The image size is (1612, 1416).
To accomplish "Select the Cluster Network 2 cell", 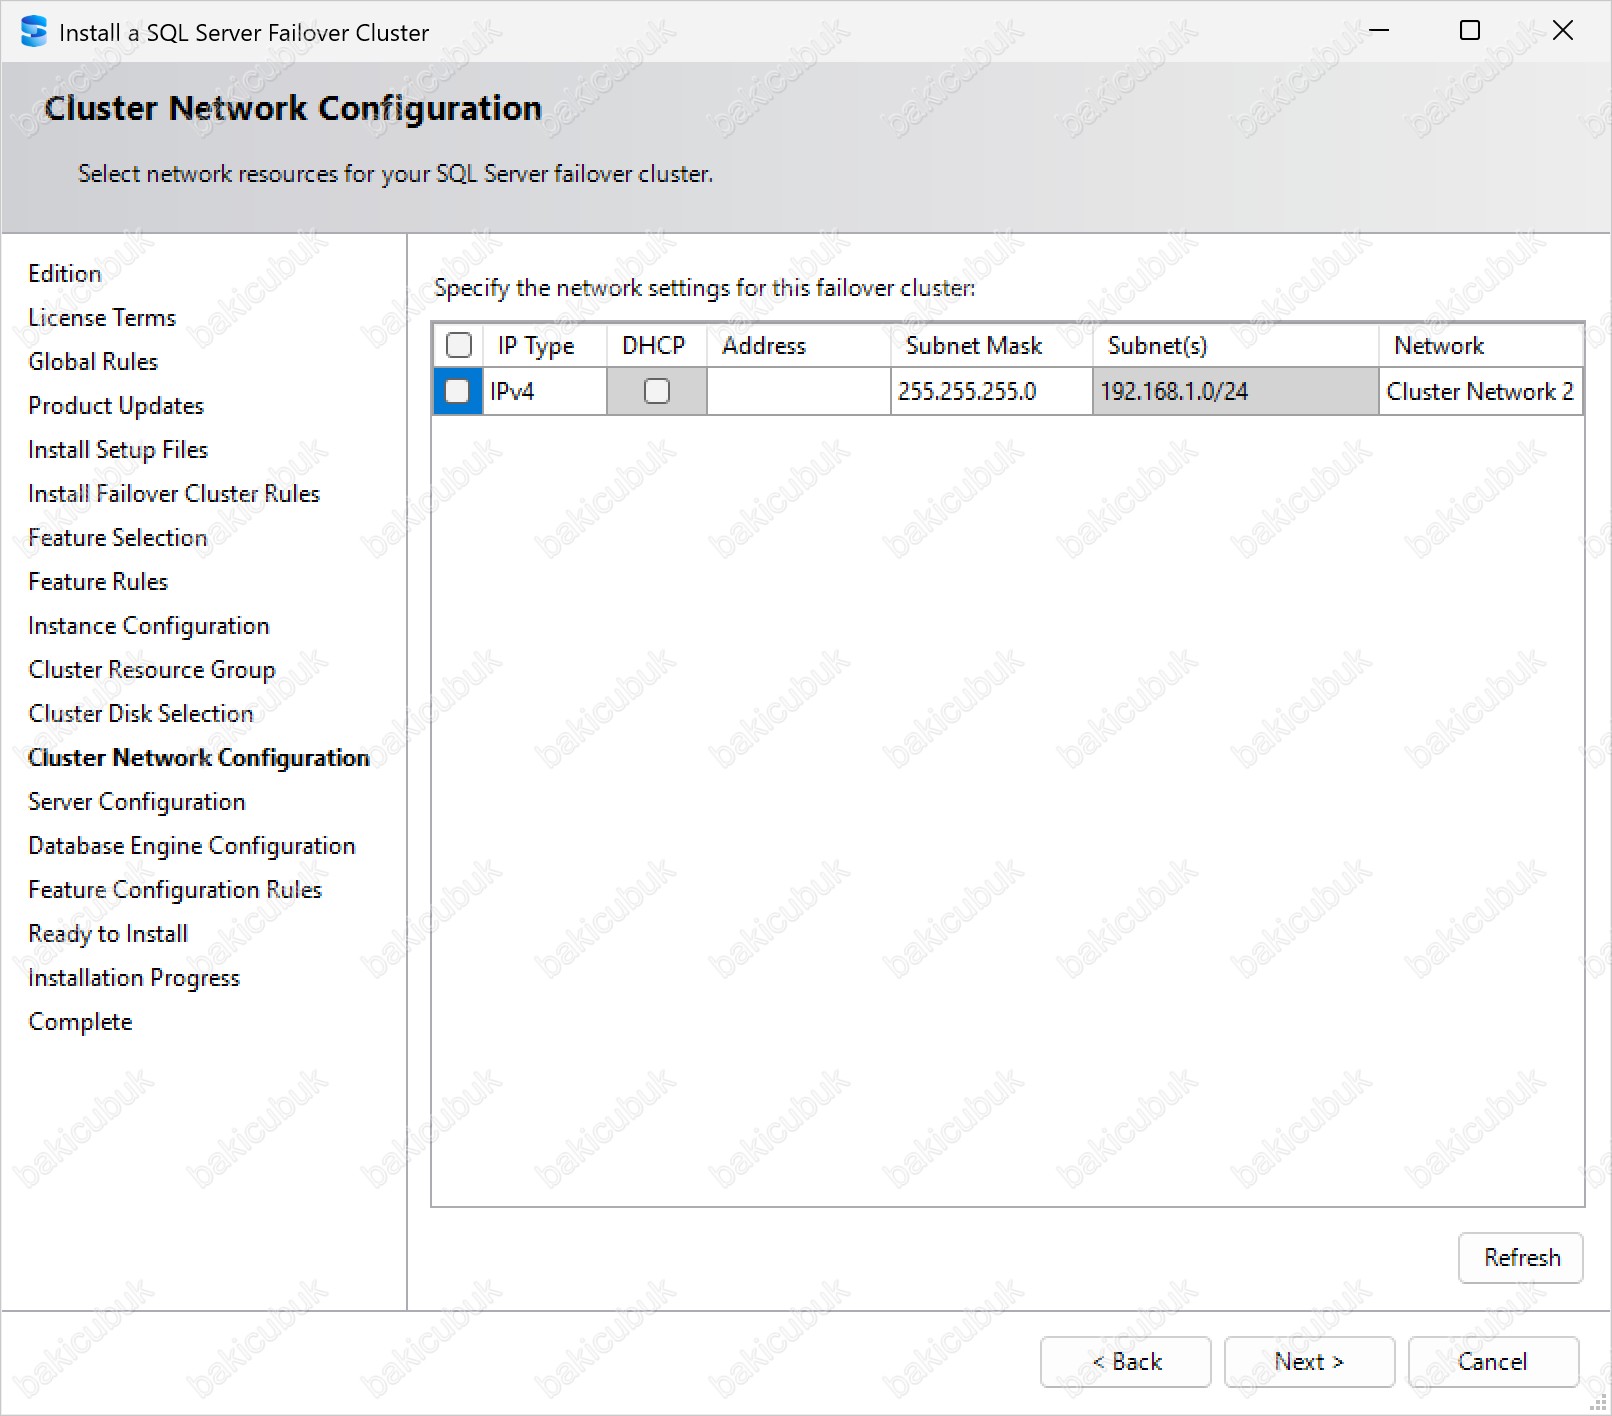I will coord(1479,391).
